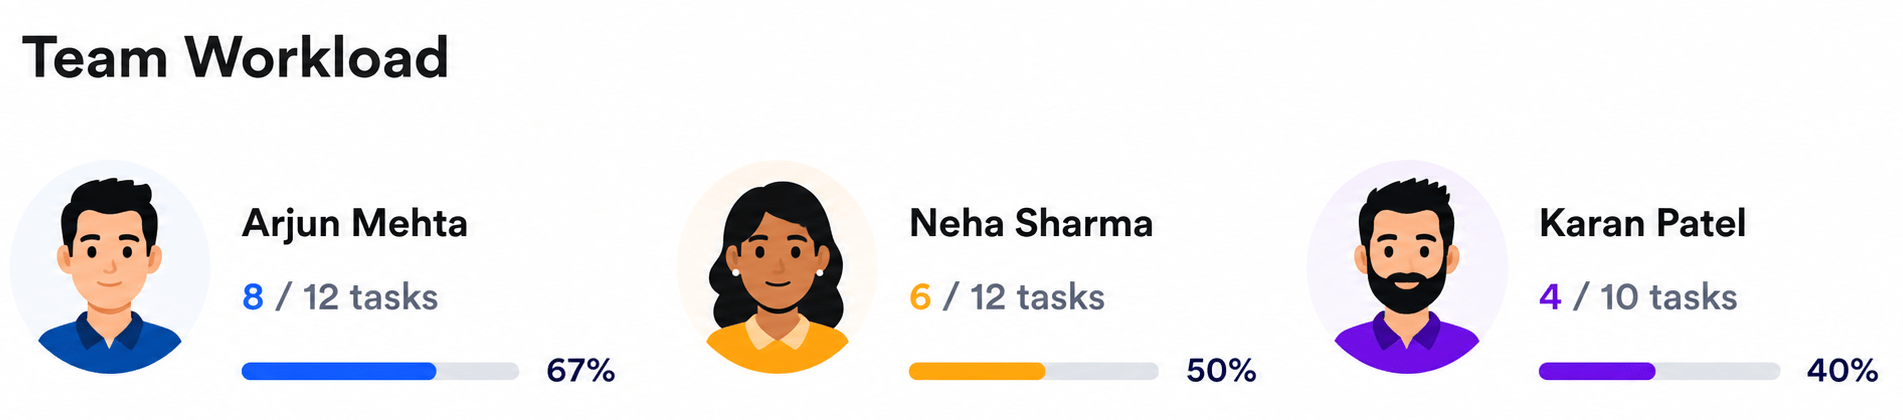Click the blue 67% progress bar
The width and height of the screenshot is (1903, 420).
[380, 371]
